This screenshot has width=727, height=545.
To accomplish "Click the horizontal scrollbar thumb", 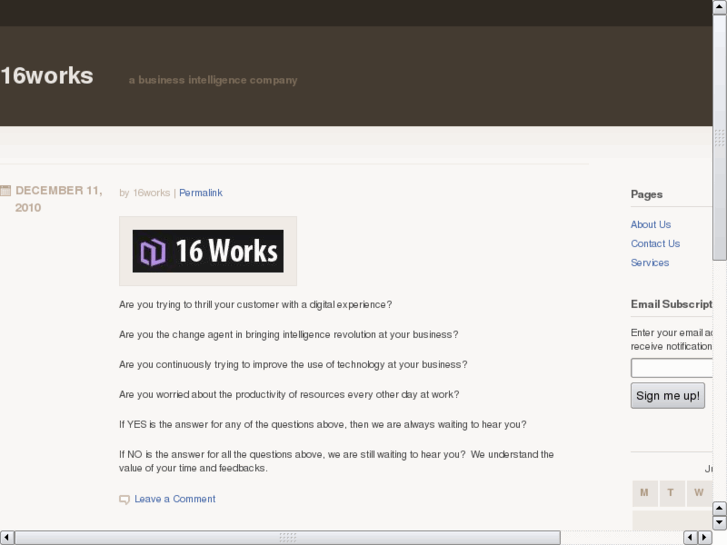I will tap(287, 537).
